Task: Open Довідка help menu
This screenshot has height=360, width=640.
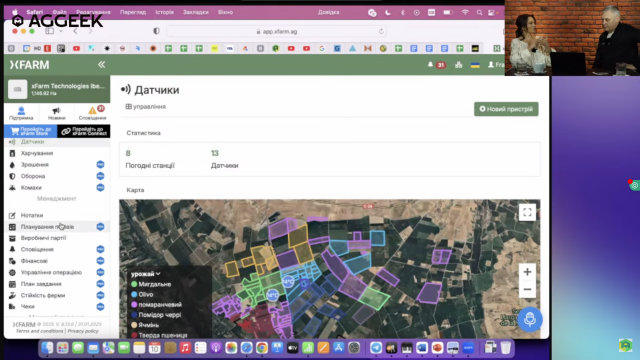Action: pos(329,12)
